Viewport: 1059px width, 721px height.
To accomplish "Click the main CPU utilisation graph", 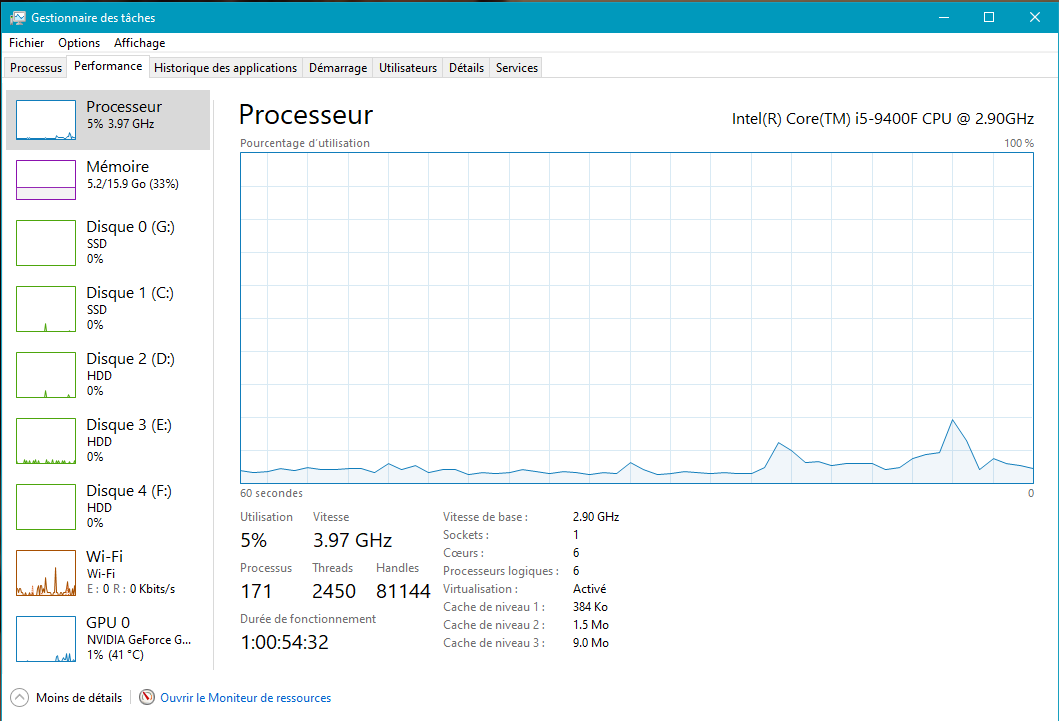I will [637, 318].
